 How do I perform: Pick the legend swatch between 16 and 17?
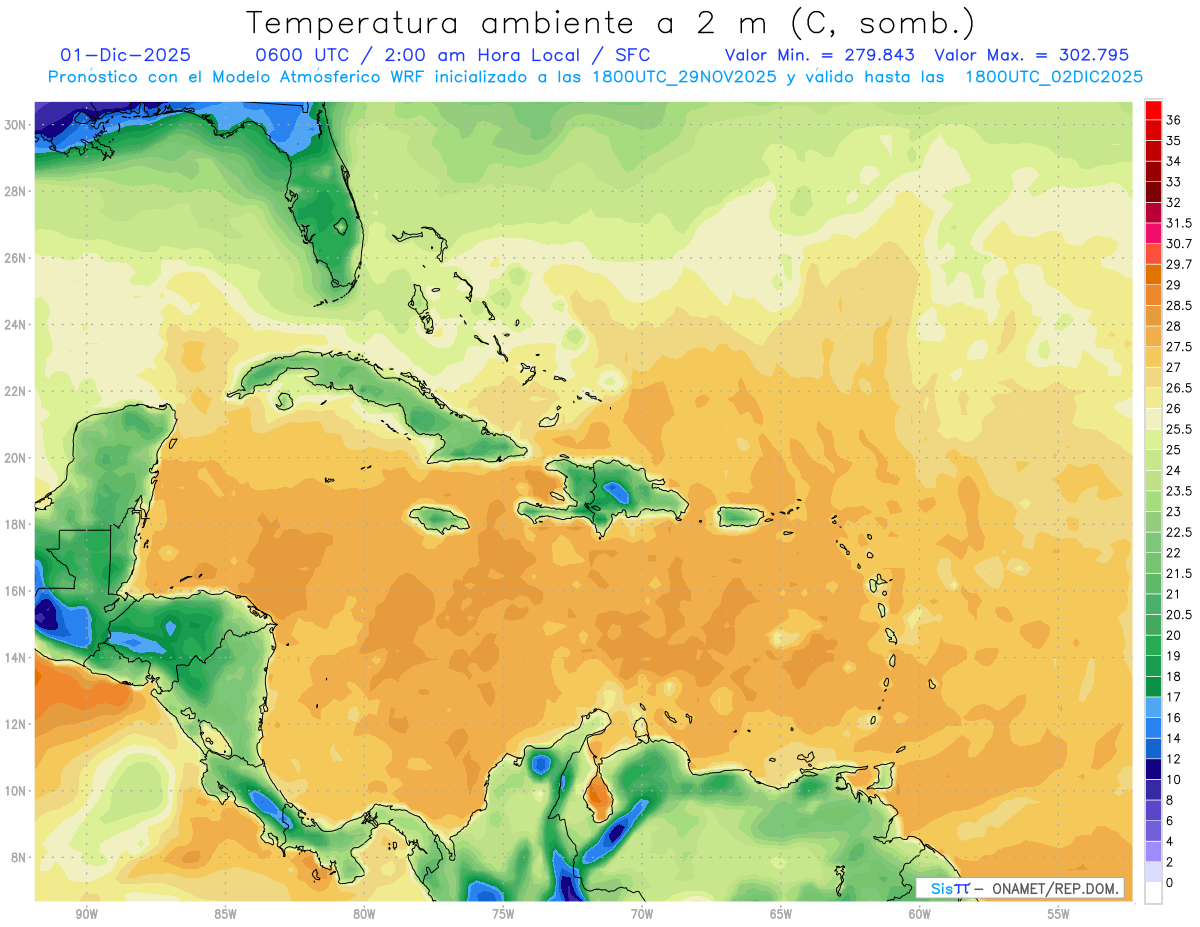[1153, 707]
